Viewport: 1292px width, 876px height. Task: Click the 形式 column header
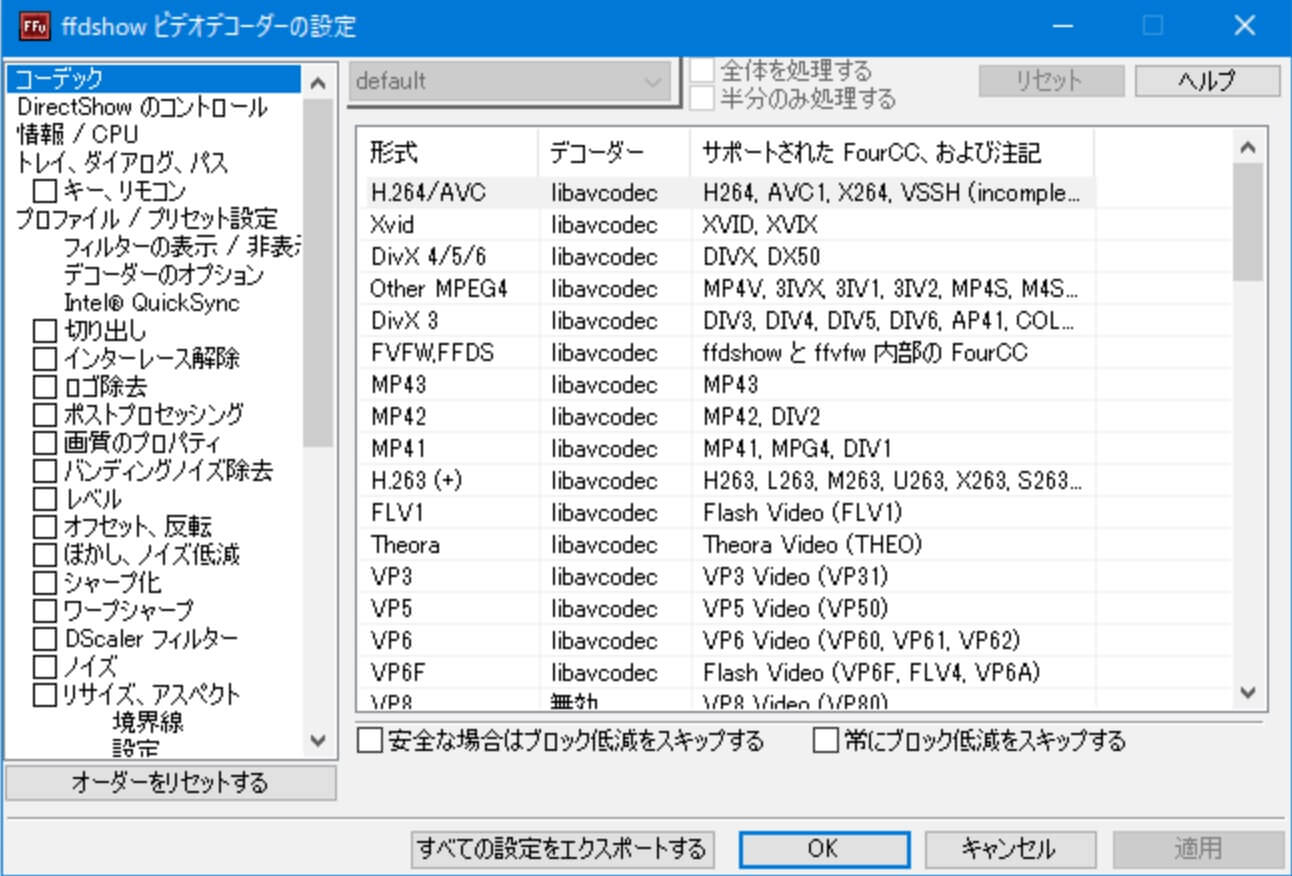coord(448,153)
